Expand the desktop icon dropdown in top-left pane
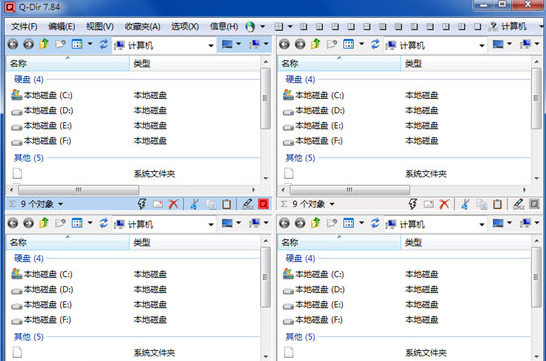 (x=239, y=44)
